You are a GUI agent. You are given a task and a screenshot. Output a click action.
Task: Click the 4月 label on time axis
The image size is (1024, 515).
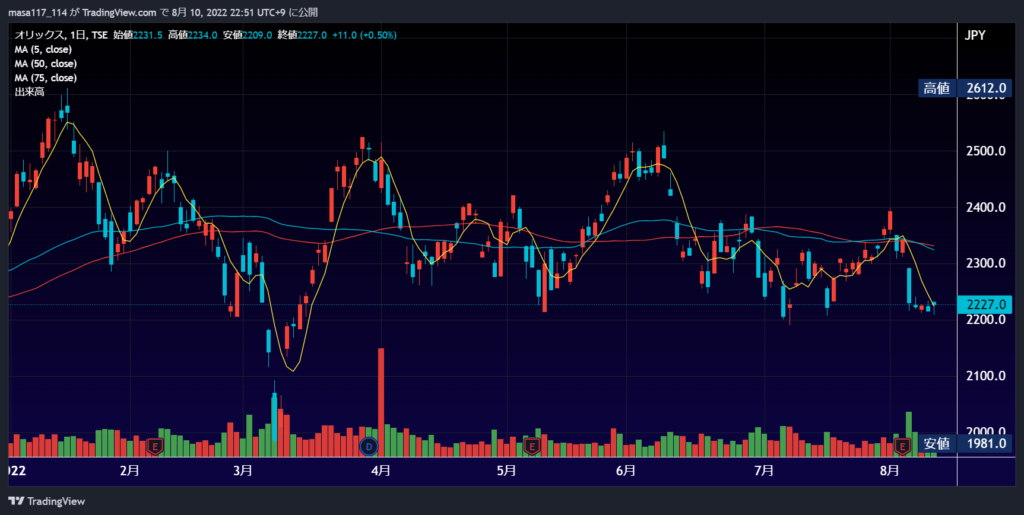(381, 471)
